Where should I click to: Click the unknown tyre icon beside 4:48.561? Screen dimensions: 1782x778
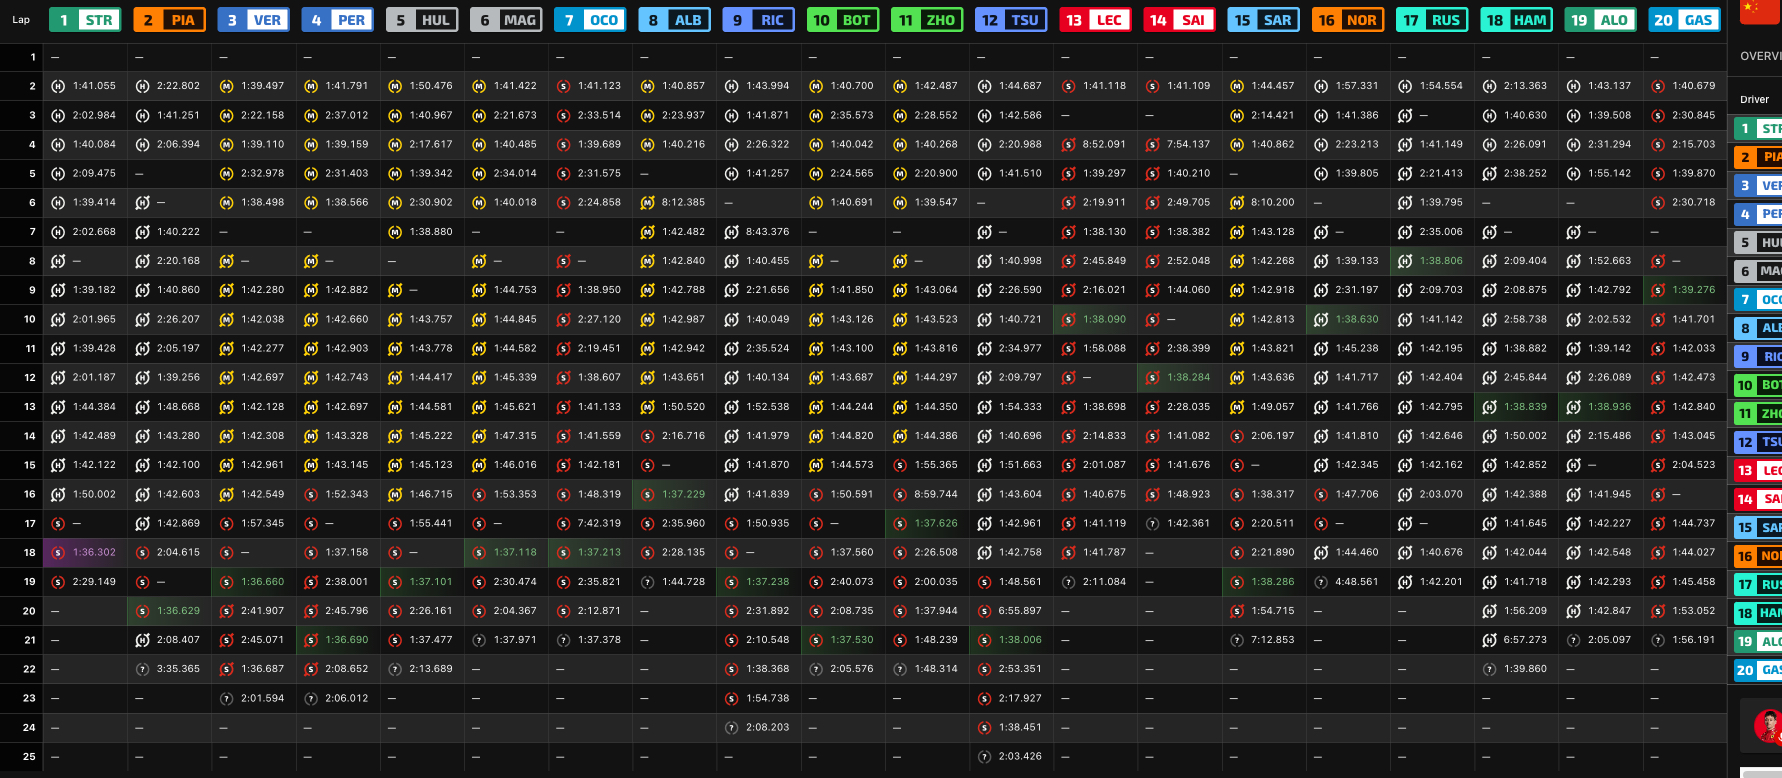coord(1321,582)
